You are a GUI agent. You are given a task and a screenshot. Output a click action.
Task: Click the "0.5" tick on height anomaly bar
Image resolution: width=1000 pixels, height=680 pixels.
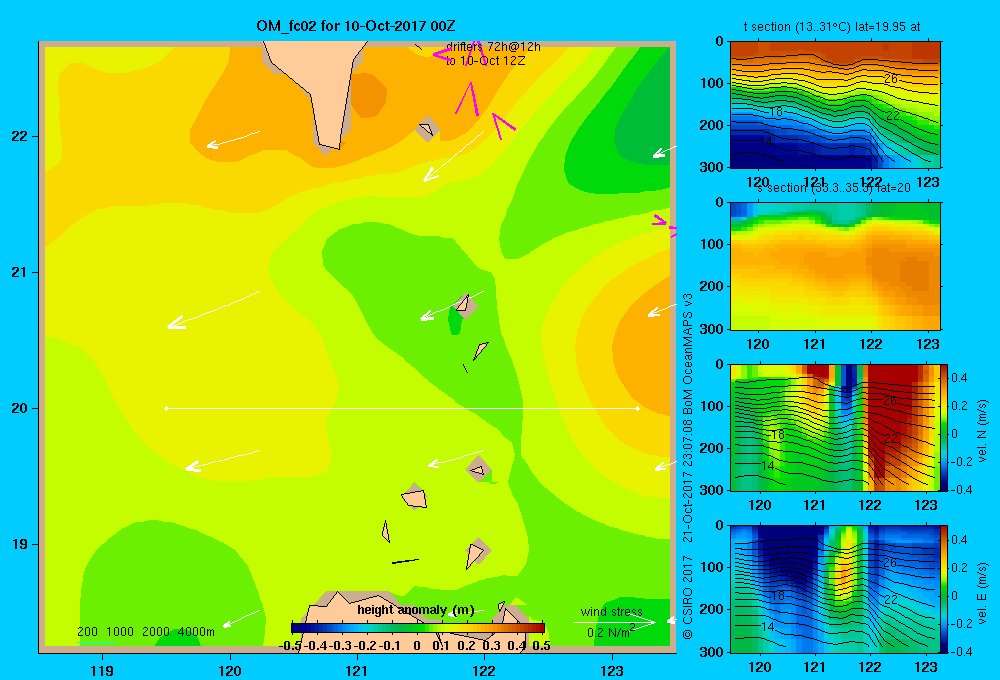tap(541, 646)
